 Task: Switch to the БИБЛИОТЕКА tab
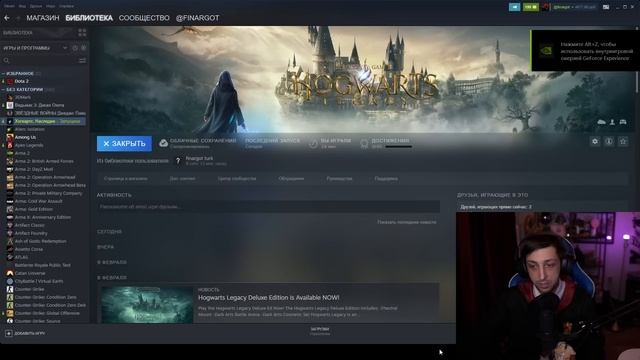[x=89, y=18]
